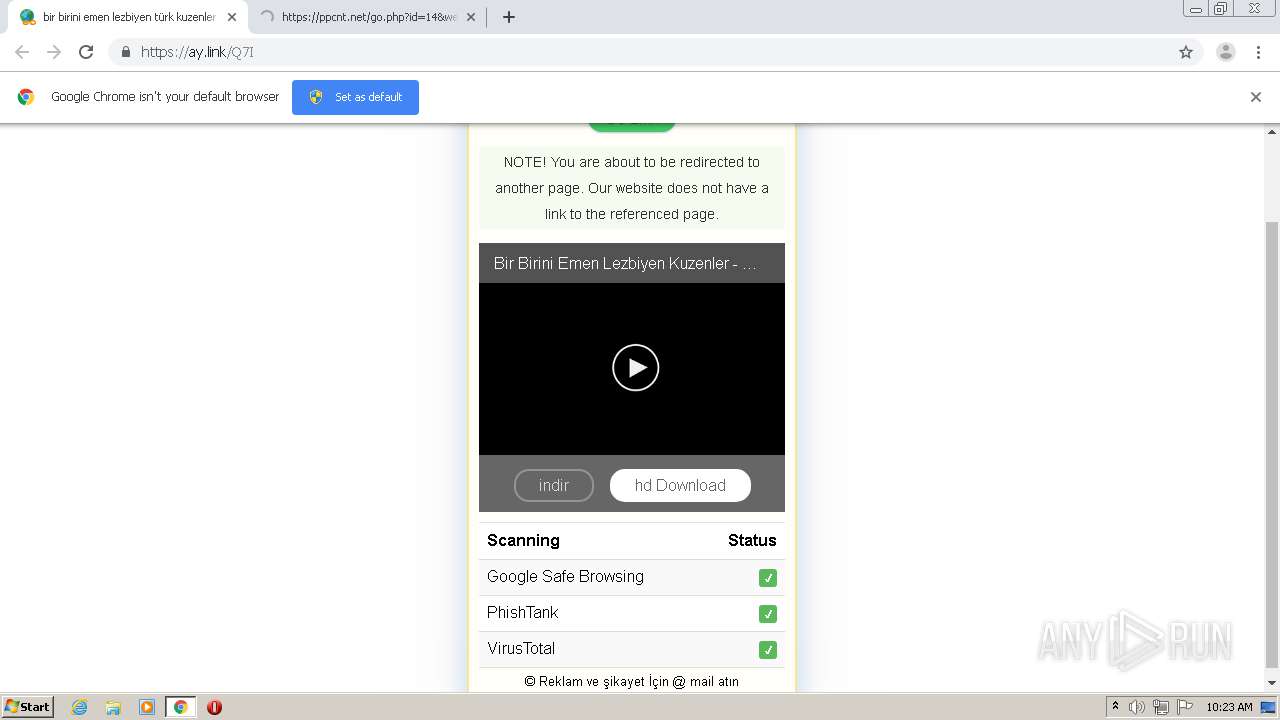
Task: Close the 'bir birini emen' tab
Action: [x=232, y=17]
